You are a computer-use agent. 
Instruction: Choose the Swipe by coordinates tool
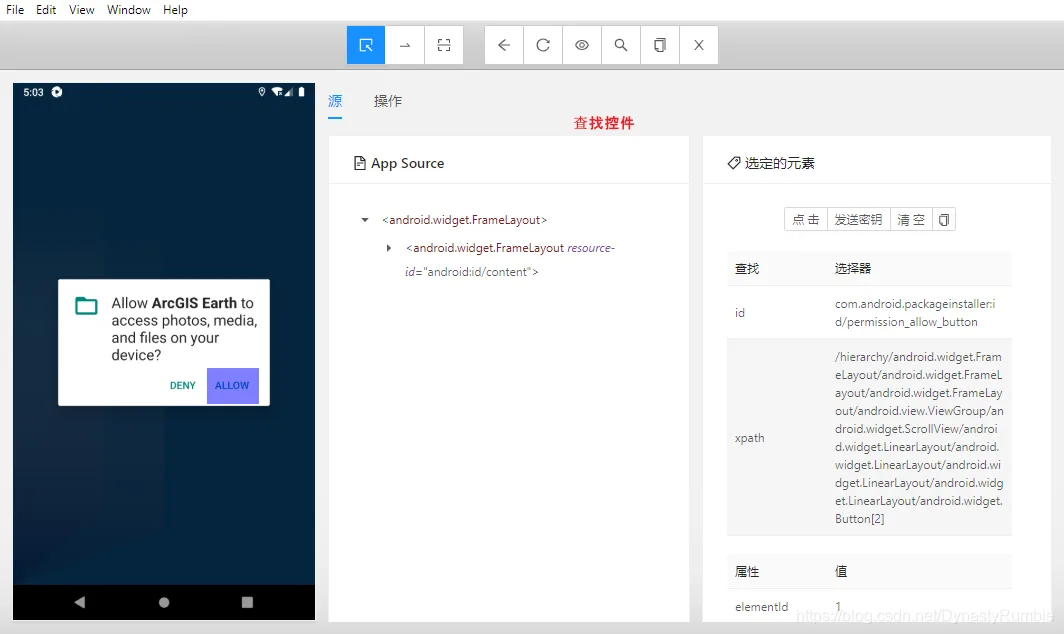405,45
